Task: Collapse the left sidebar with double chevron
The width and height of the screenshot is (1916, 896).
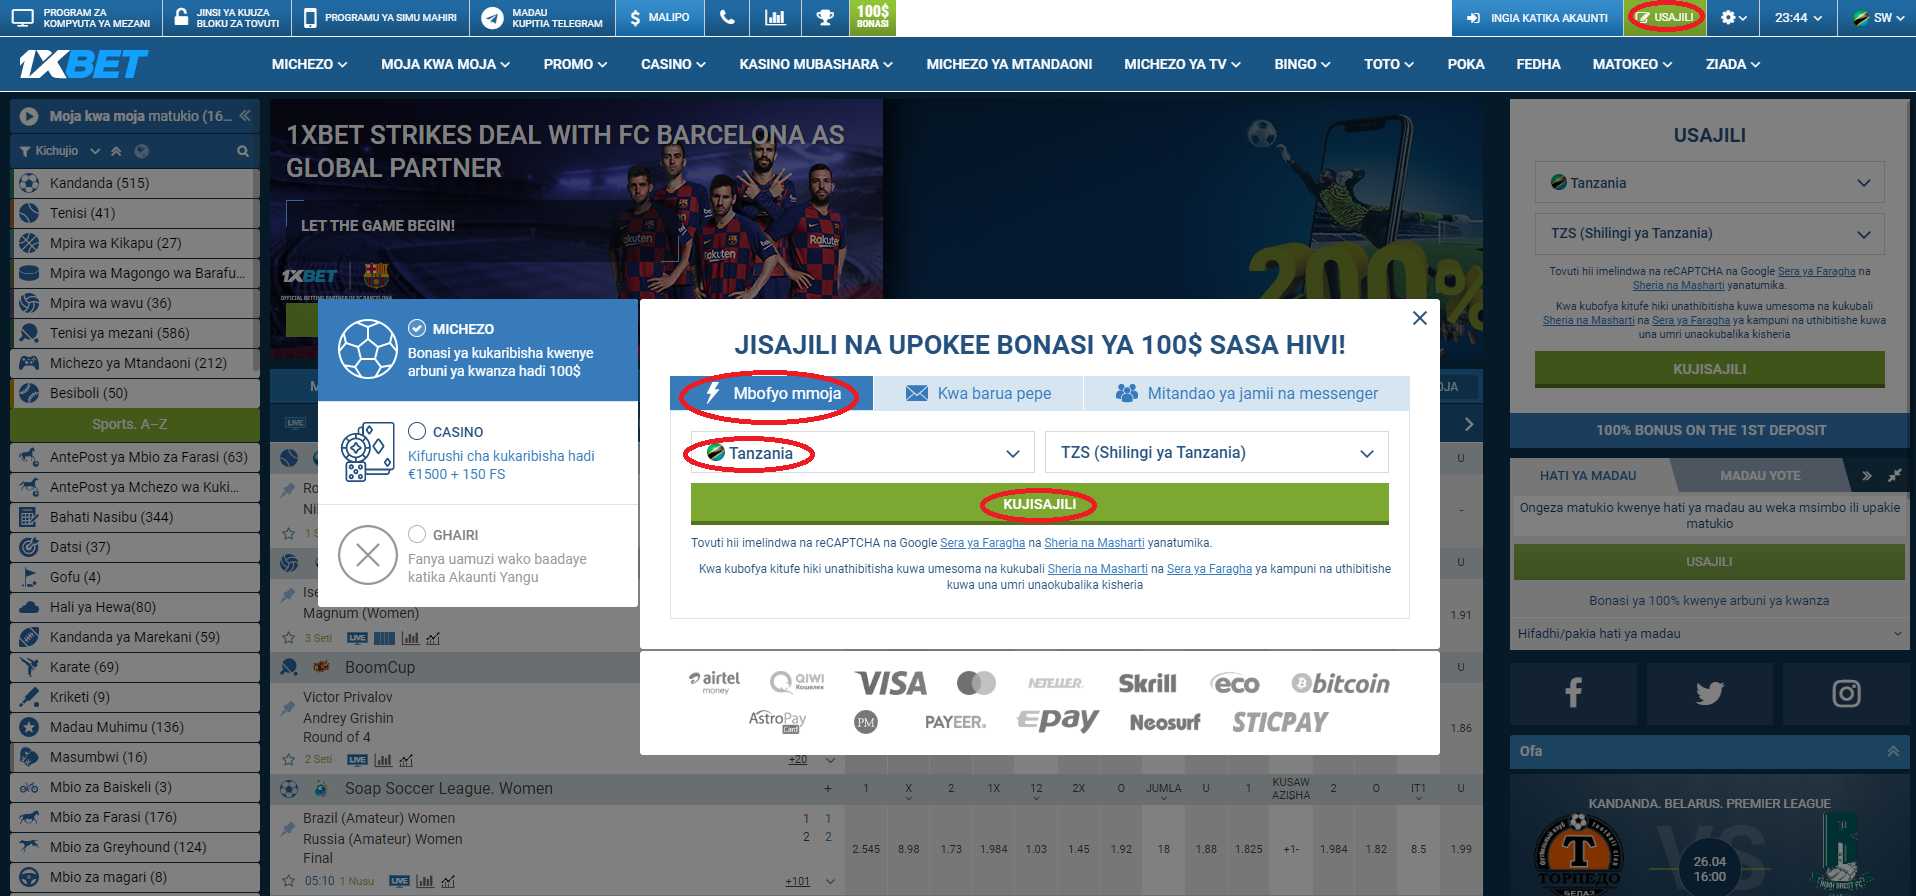Action: [244, 116]
